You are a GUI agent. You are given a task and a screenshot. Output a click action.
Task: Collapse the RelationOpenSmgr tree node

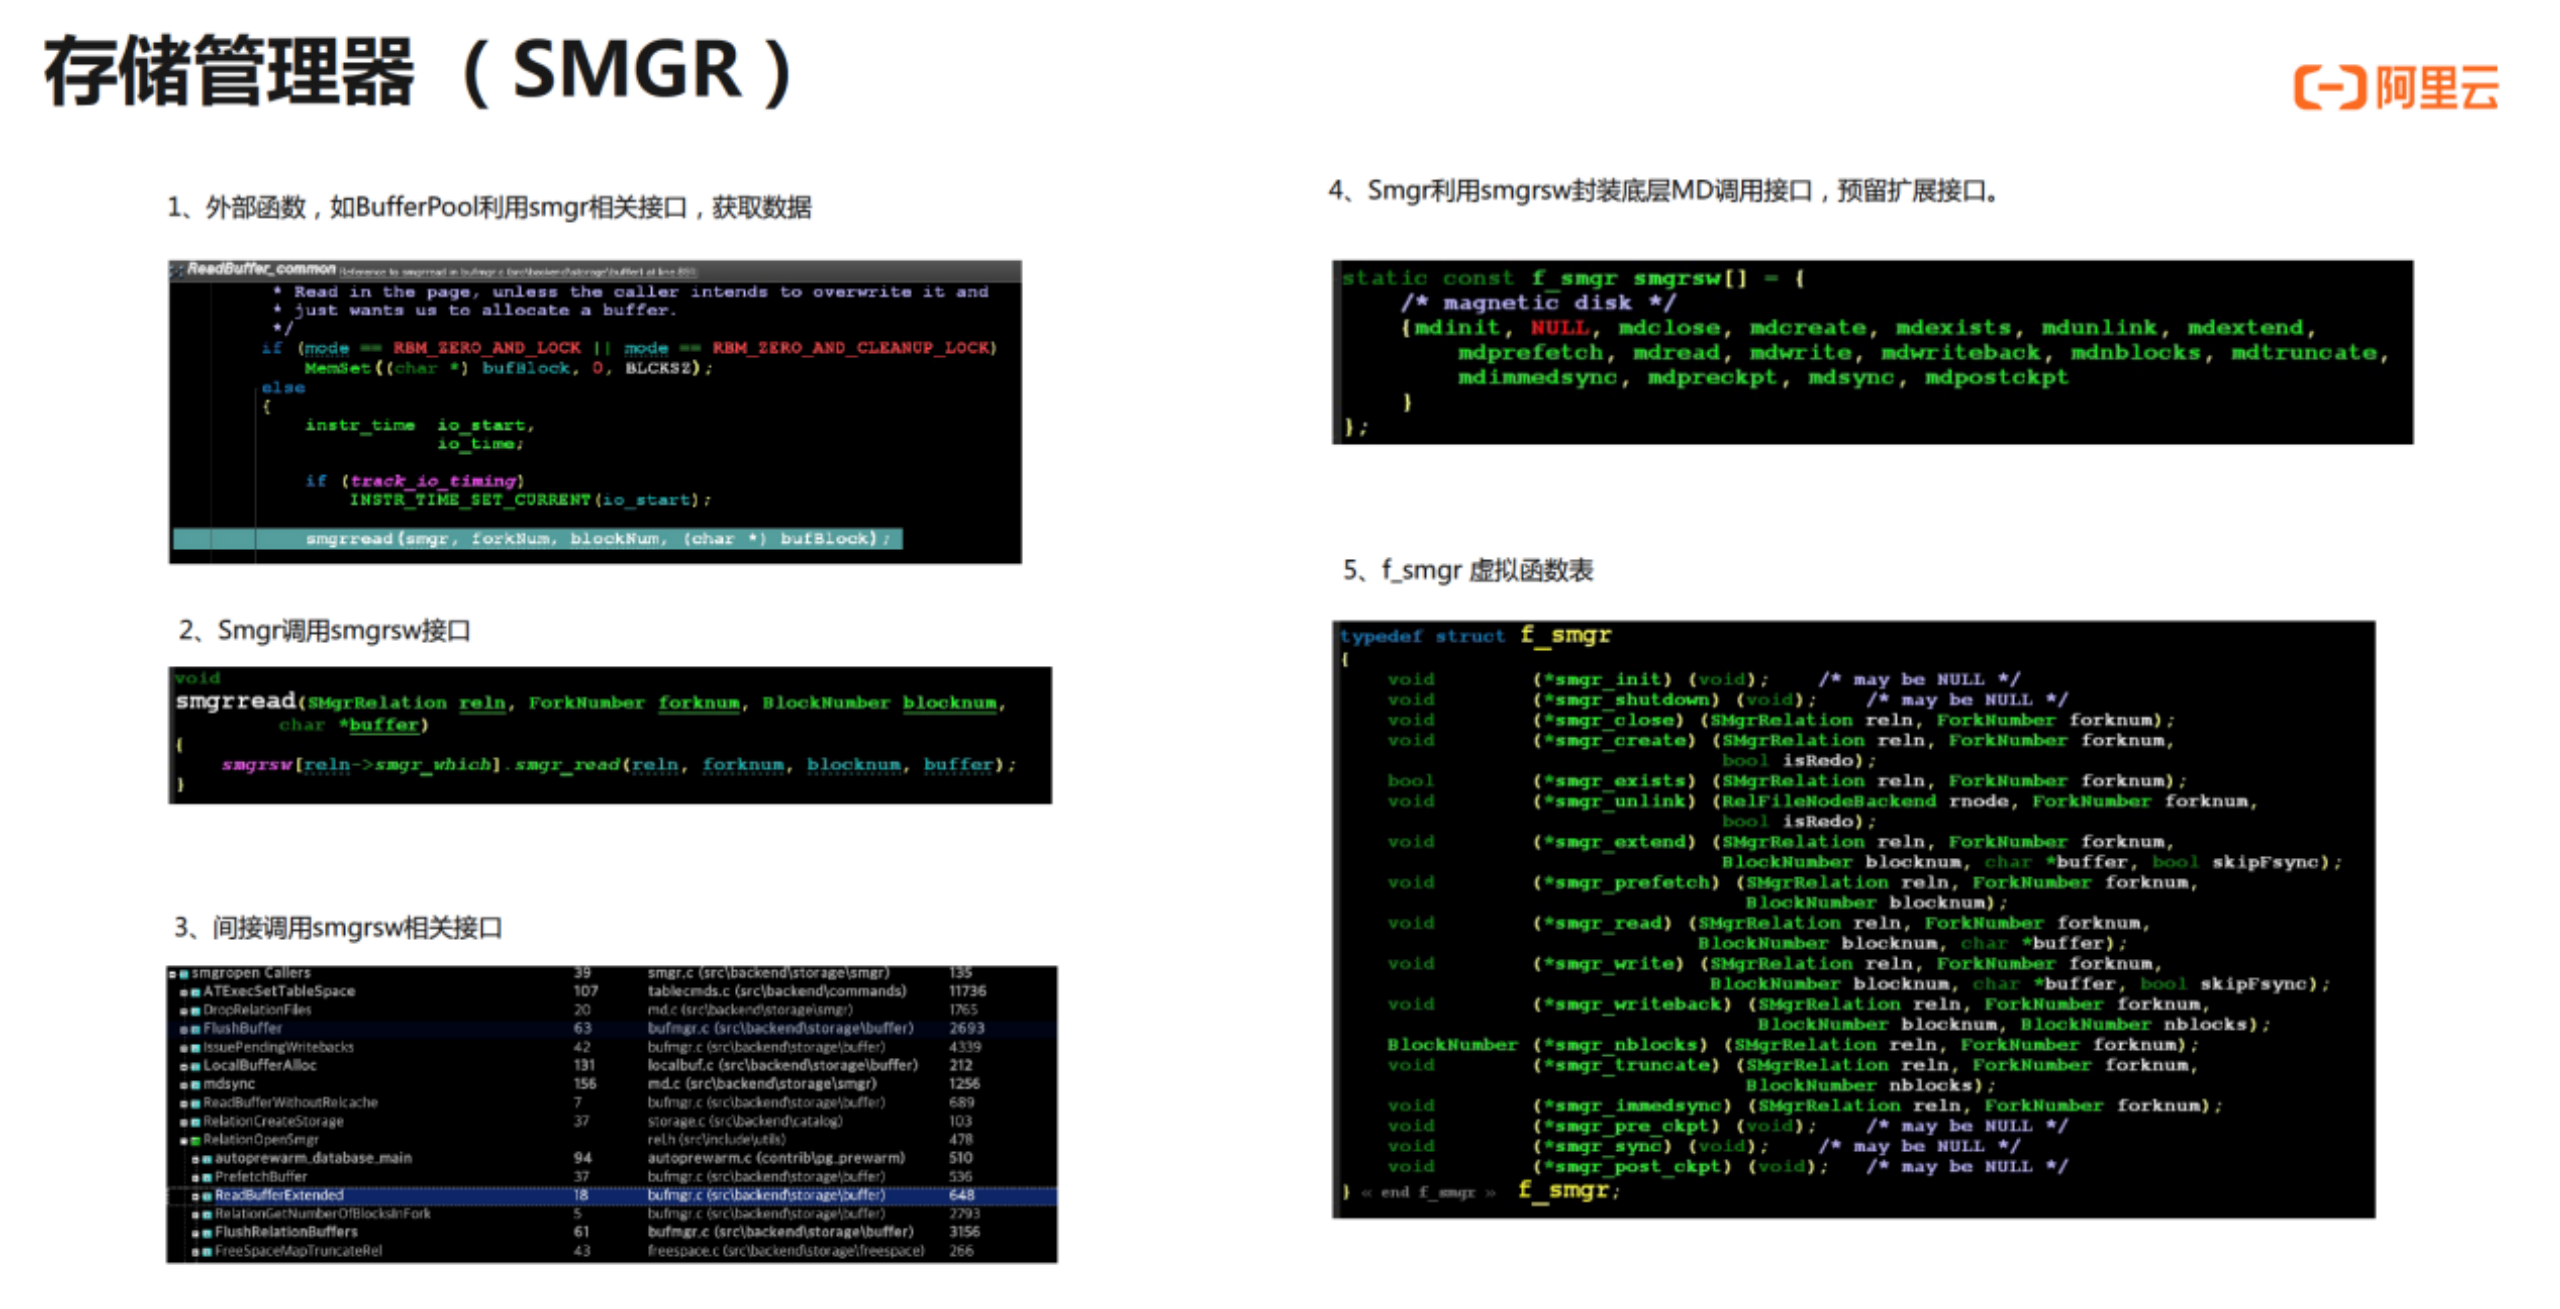(184, 1140)
